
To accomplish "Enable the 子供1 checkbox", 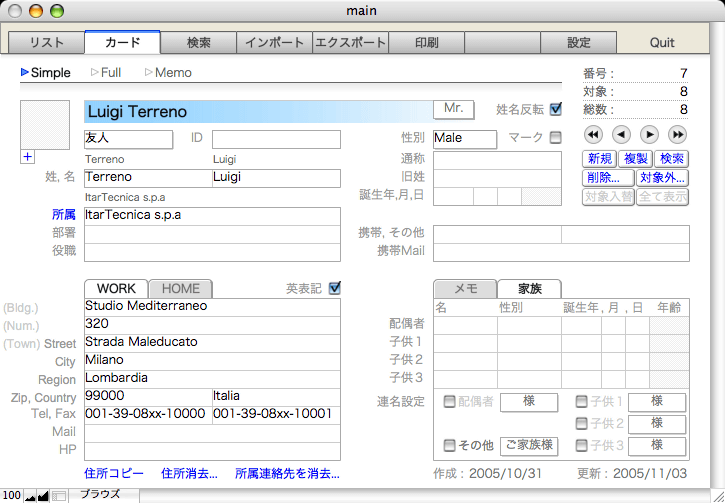I will [581, 401].
